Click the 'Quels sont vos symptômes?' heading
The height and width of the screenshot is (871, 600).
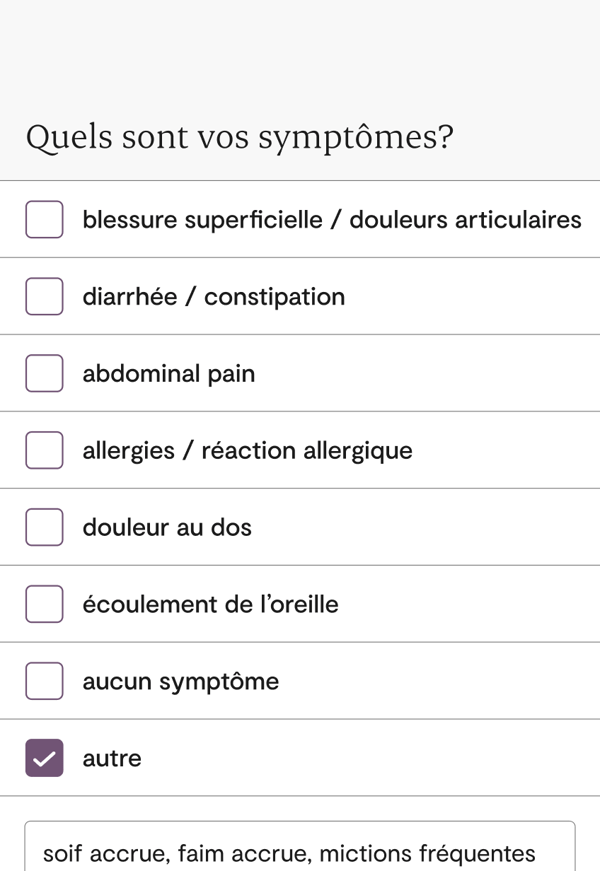pos(239,137)
